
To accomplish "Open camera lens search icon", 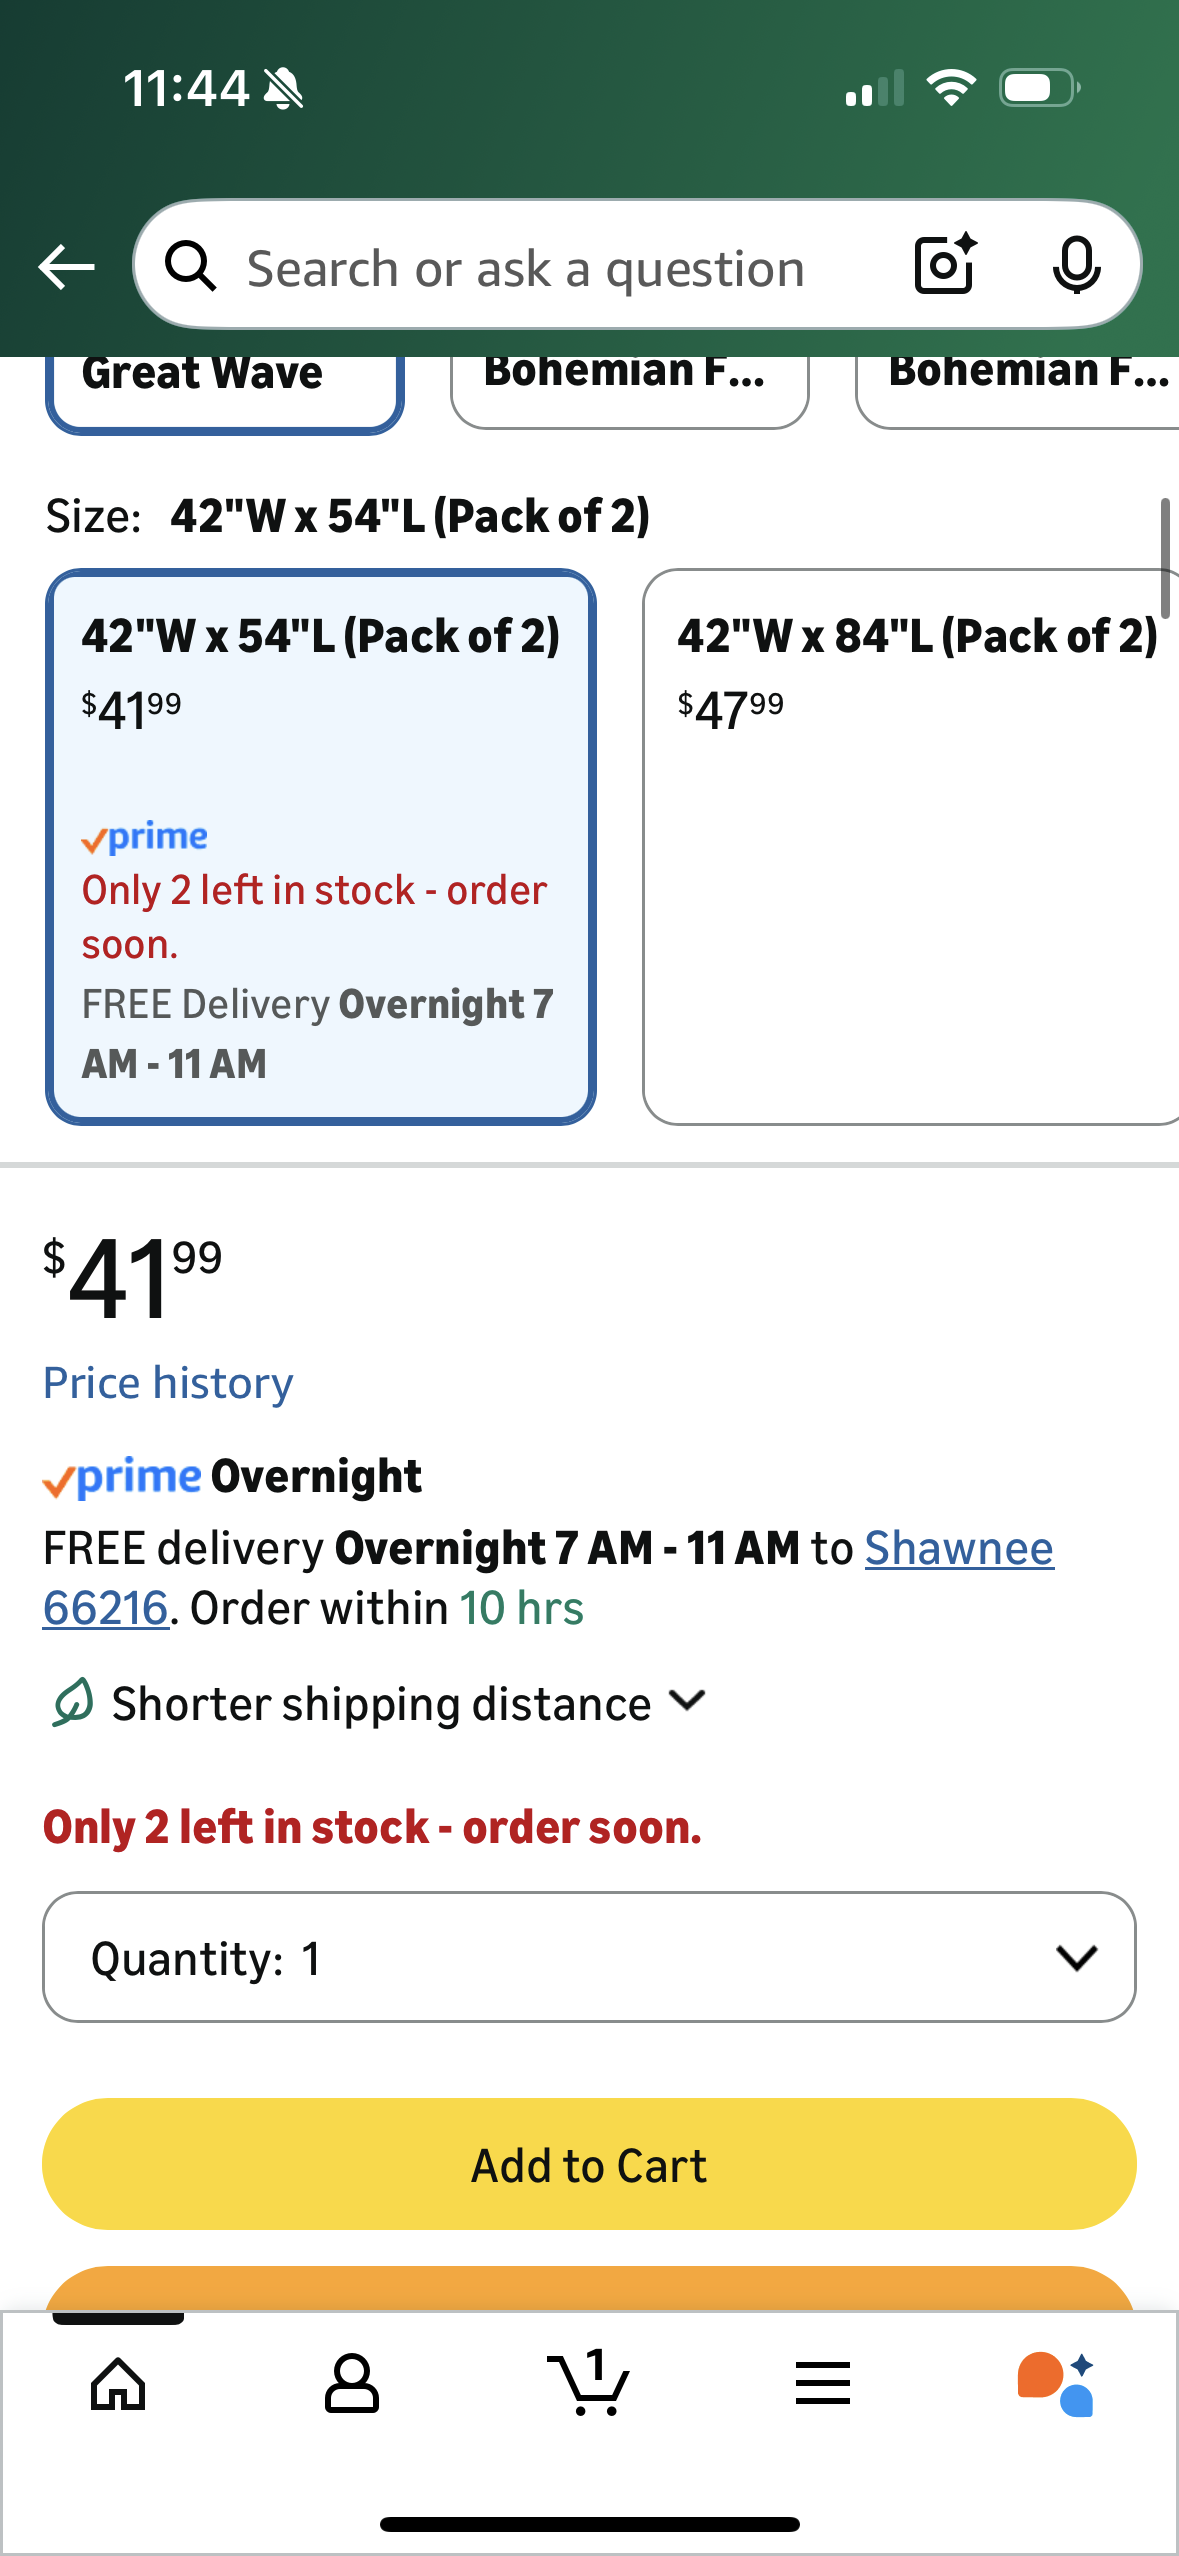I will point(944,265).
